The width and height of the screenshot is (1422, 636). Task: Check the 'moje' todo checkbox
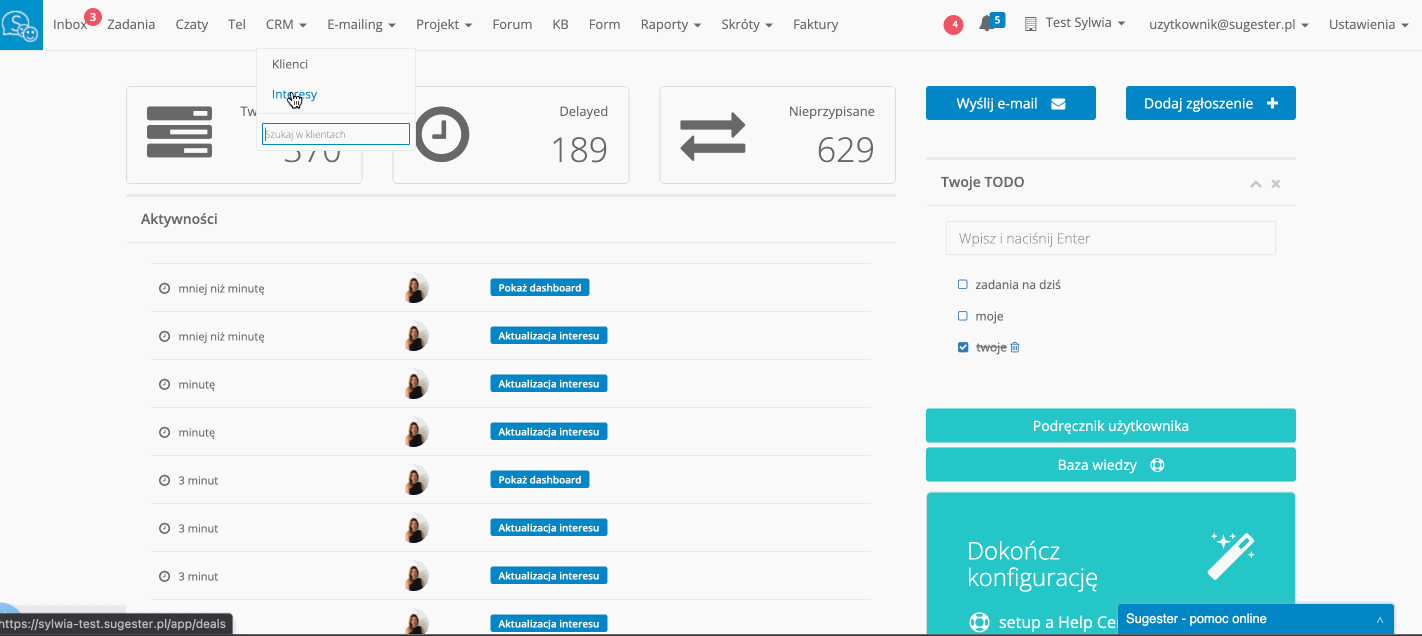point(963,316)
